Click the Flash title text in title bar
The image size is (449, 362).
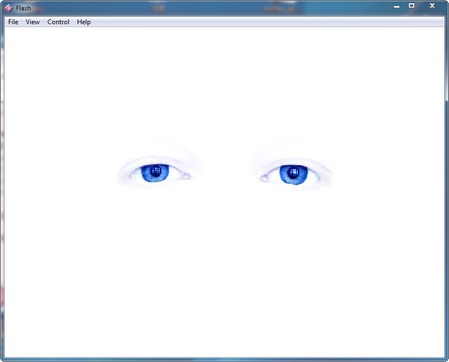pos(23,8)
